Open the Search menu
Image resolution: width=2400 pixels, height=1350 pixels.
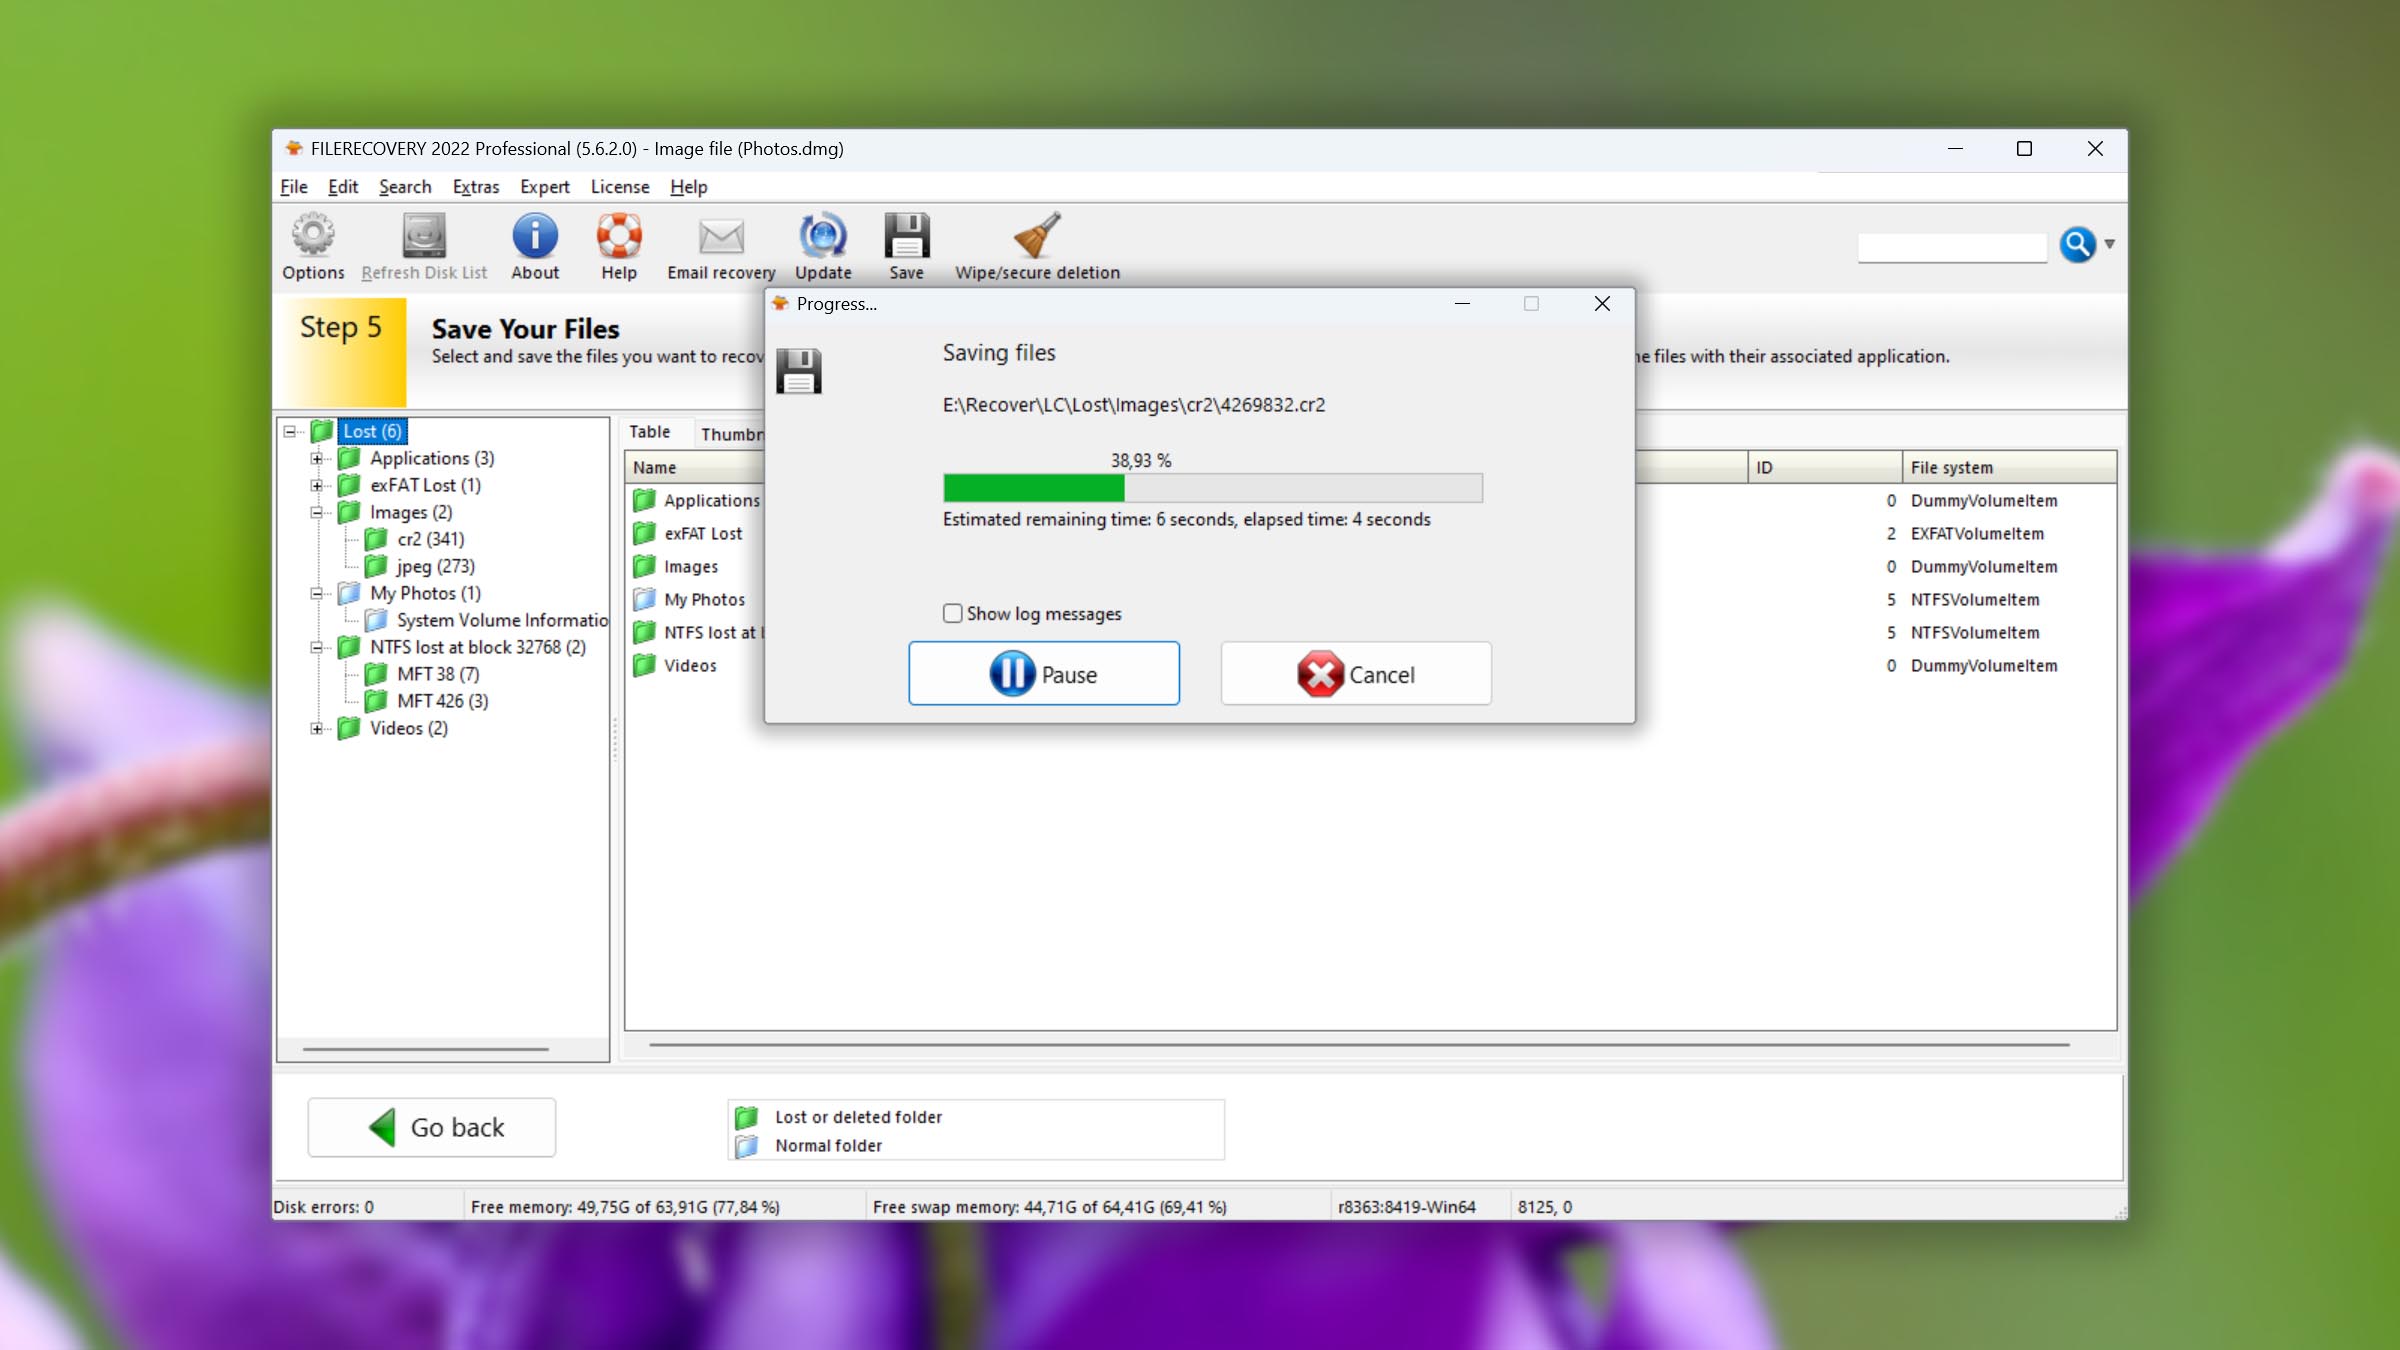[x=405, y=187]
